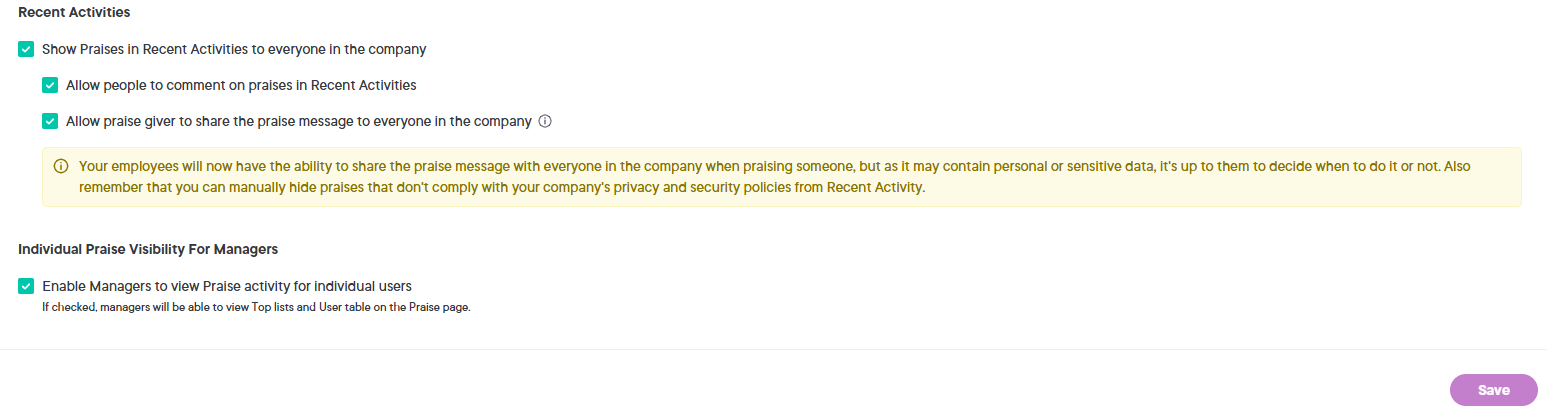Click the info icon beside the share praise option
The width and height of the screenshot is (1547, 418).
click(x=545, y=121)
